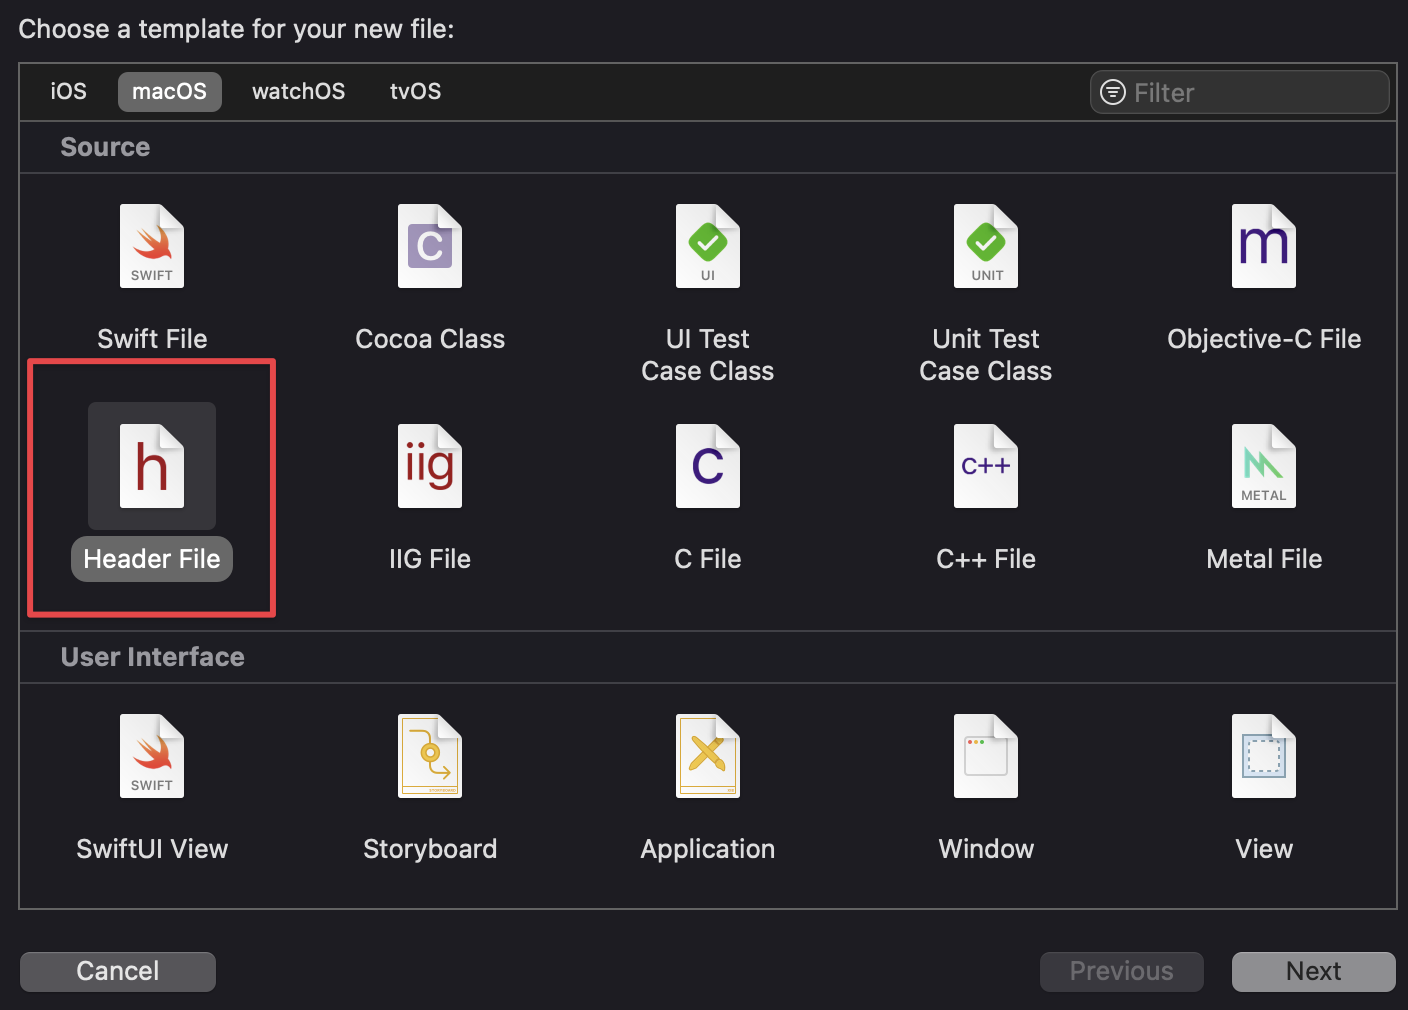This screenshot has height=1010, width=1408.
Task: Focus the Filter text field
Action: 1240,92
